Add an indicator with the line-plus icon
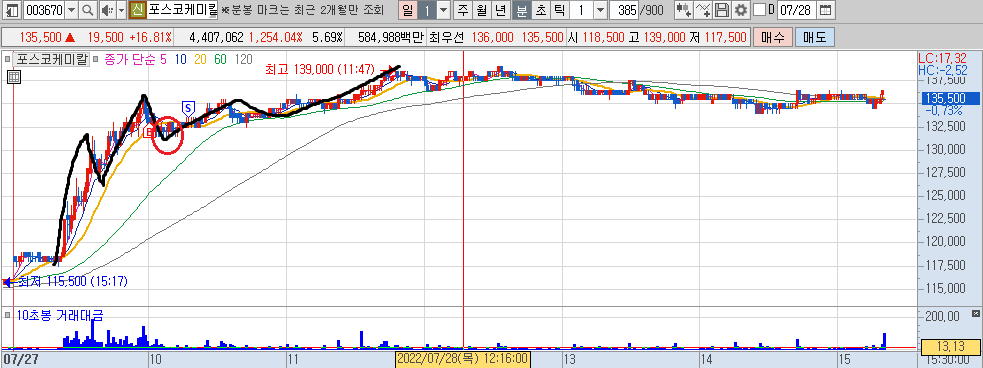Image resolution: width=983 pixels, height=368 pixels. 704,10
